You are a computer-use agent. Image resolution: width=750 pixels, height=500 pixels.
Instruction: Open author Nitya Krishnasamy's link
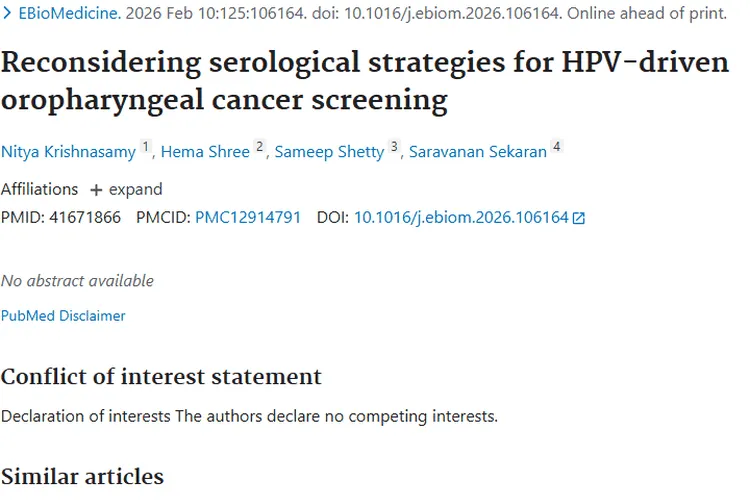(68, 152)
